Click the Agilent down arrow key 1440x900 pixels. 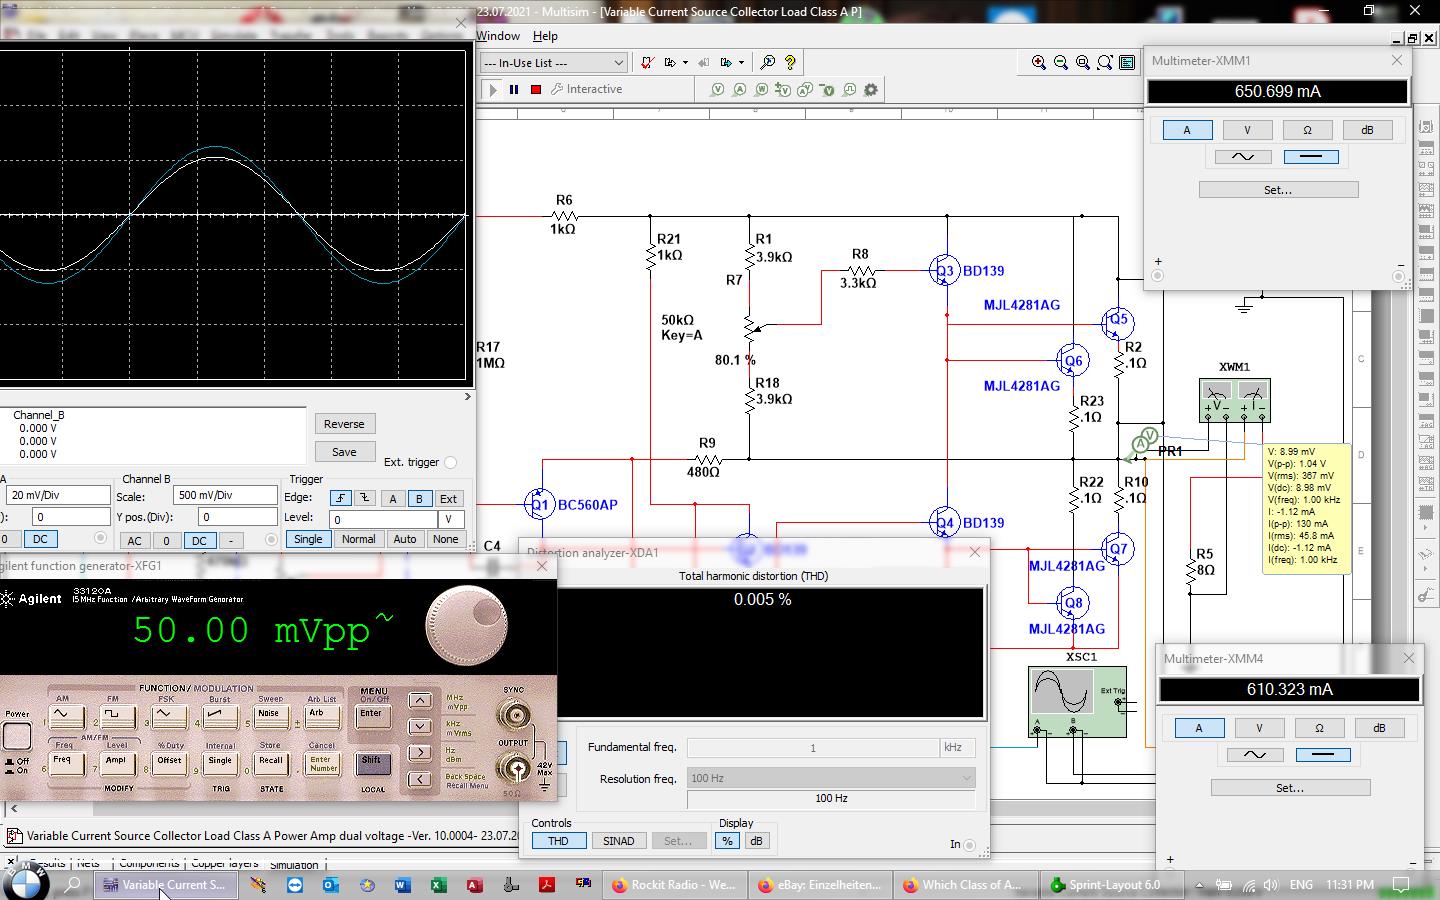click(x=420, y=726)
